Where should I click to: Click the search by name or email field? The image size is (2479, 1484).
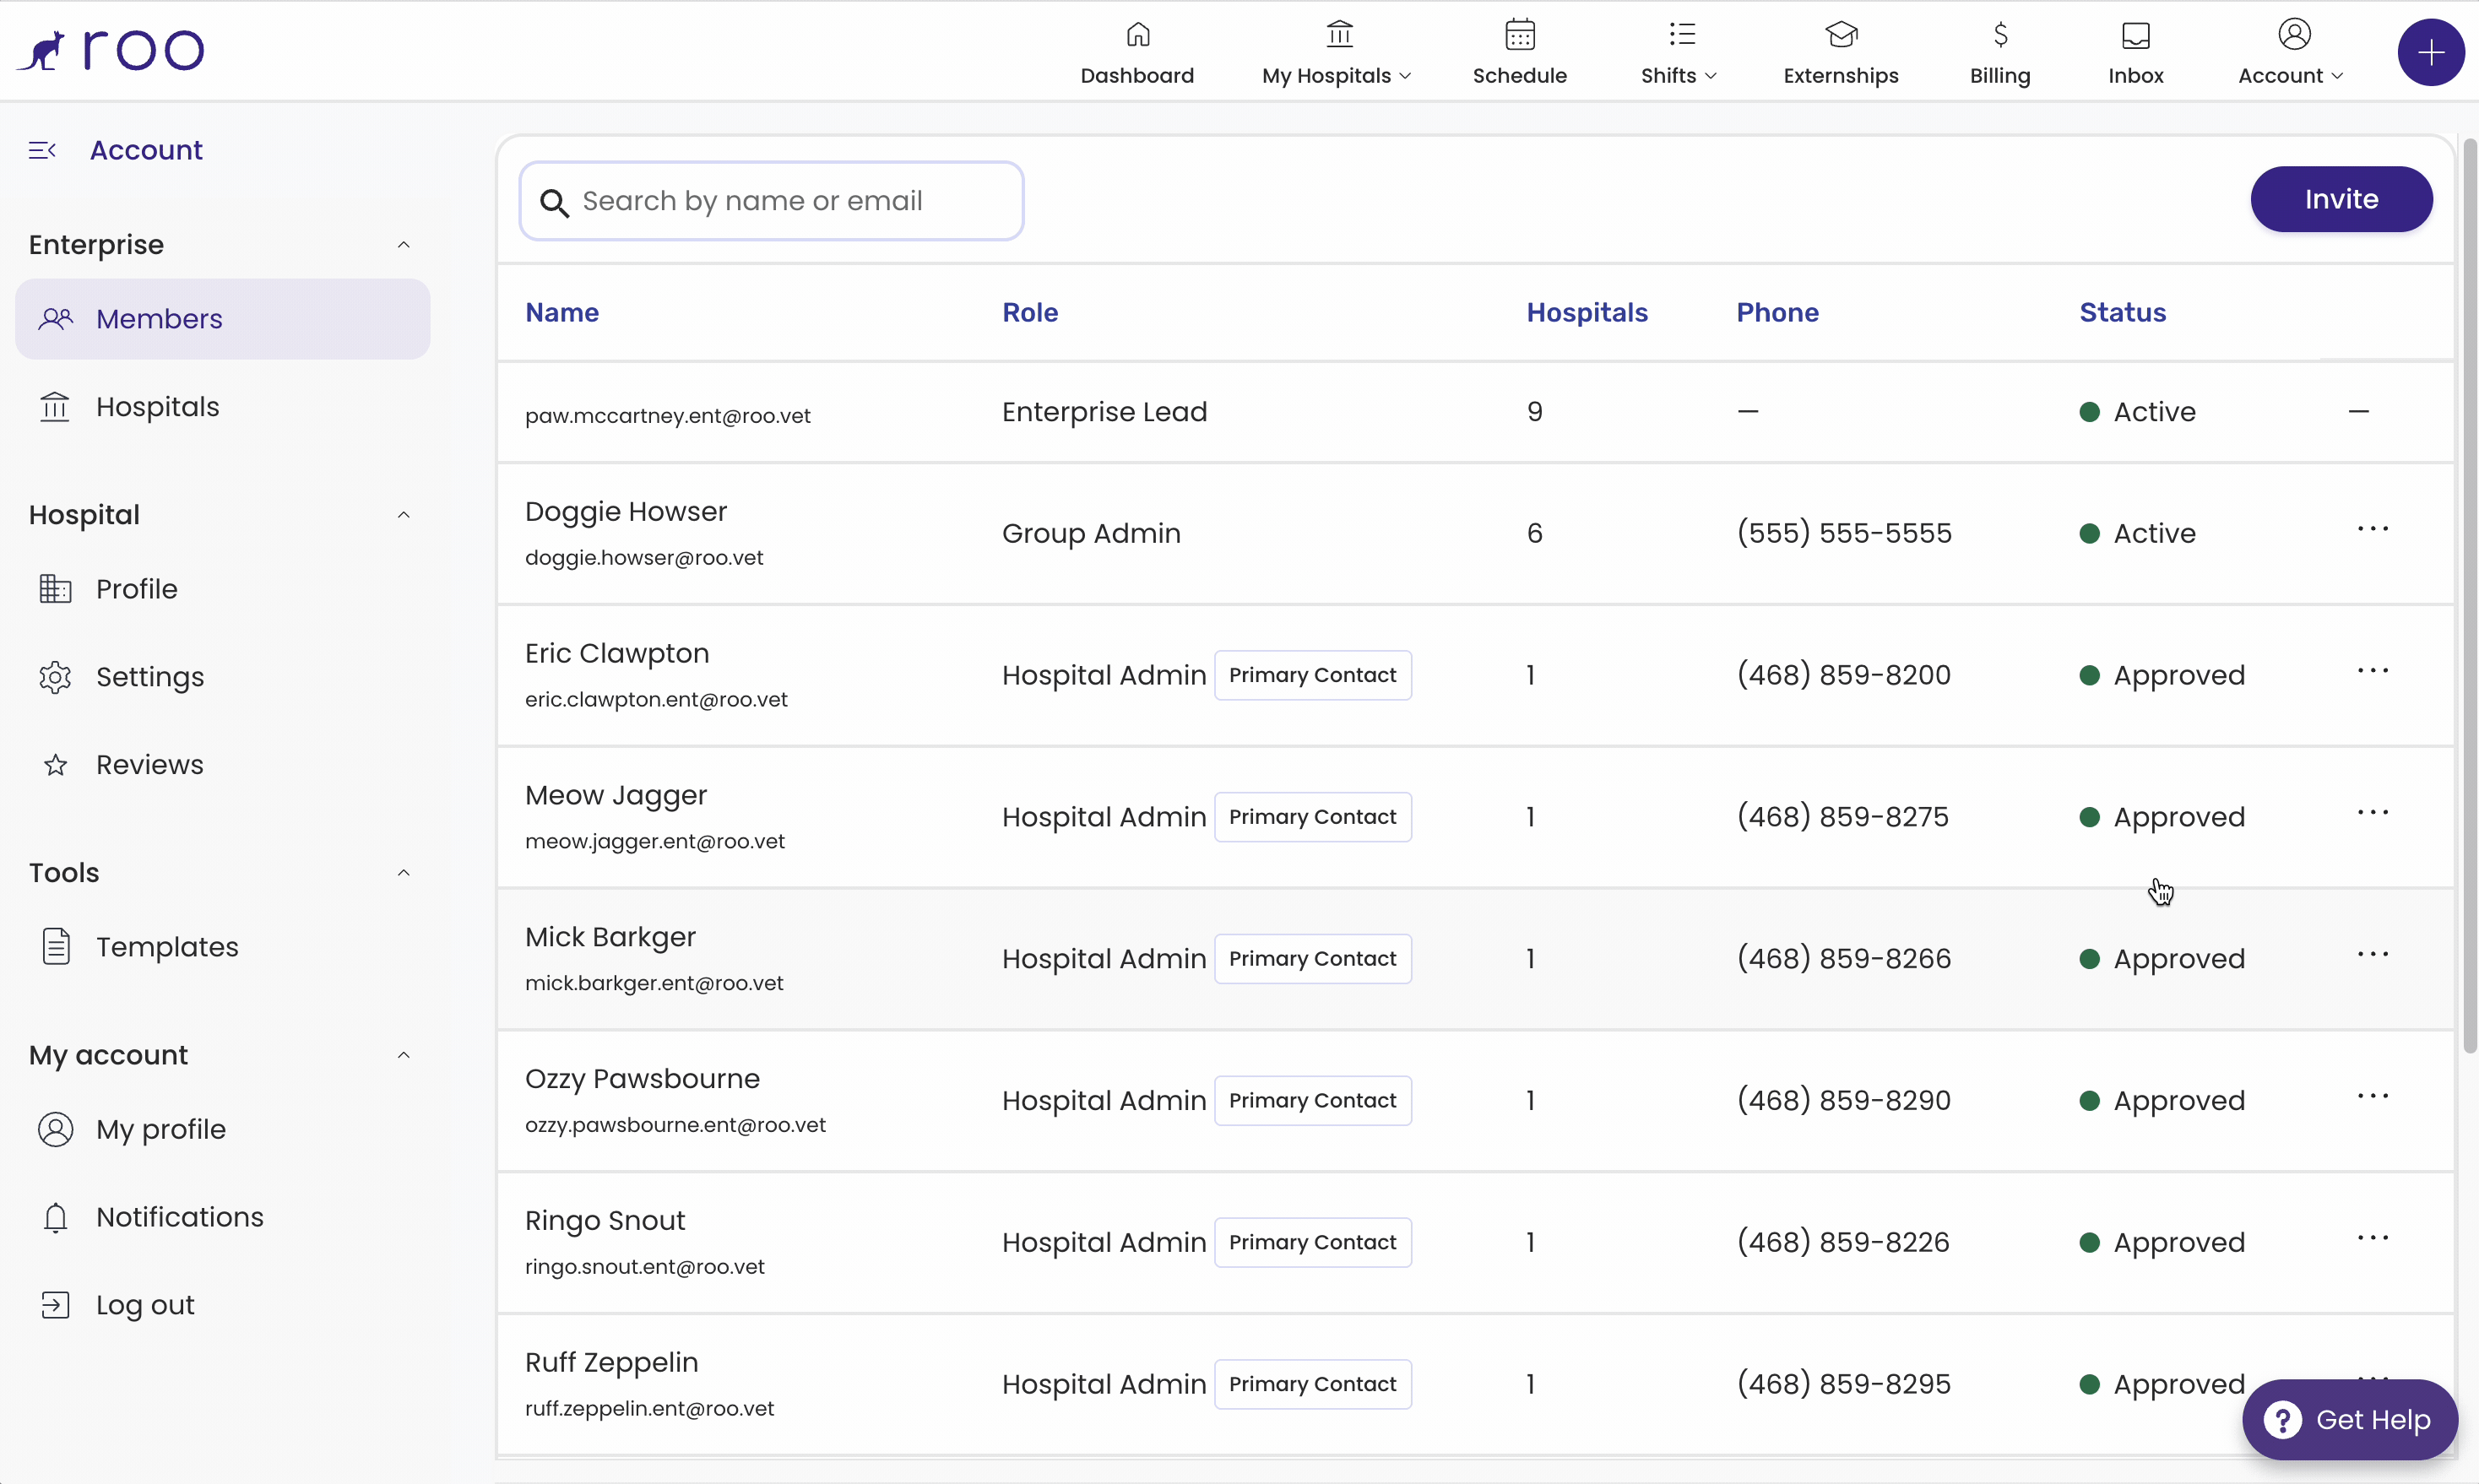771,201
